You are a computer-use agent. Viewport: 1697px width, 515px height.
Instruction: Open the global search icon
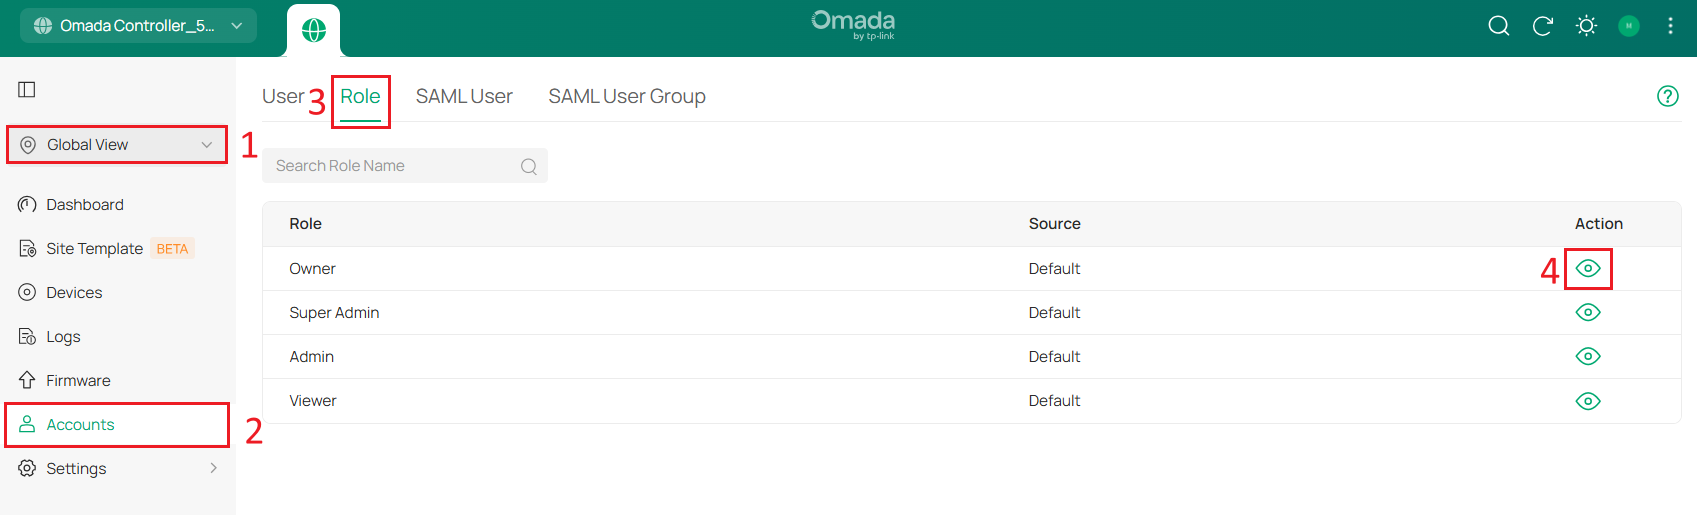point(1498,26)
